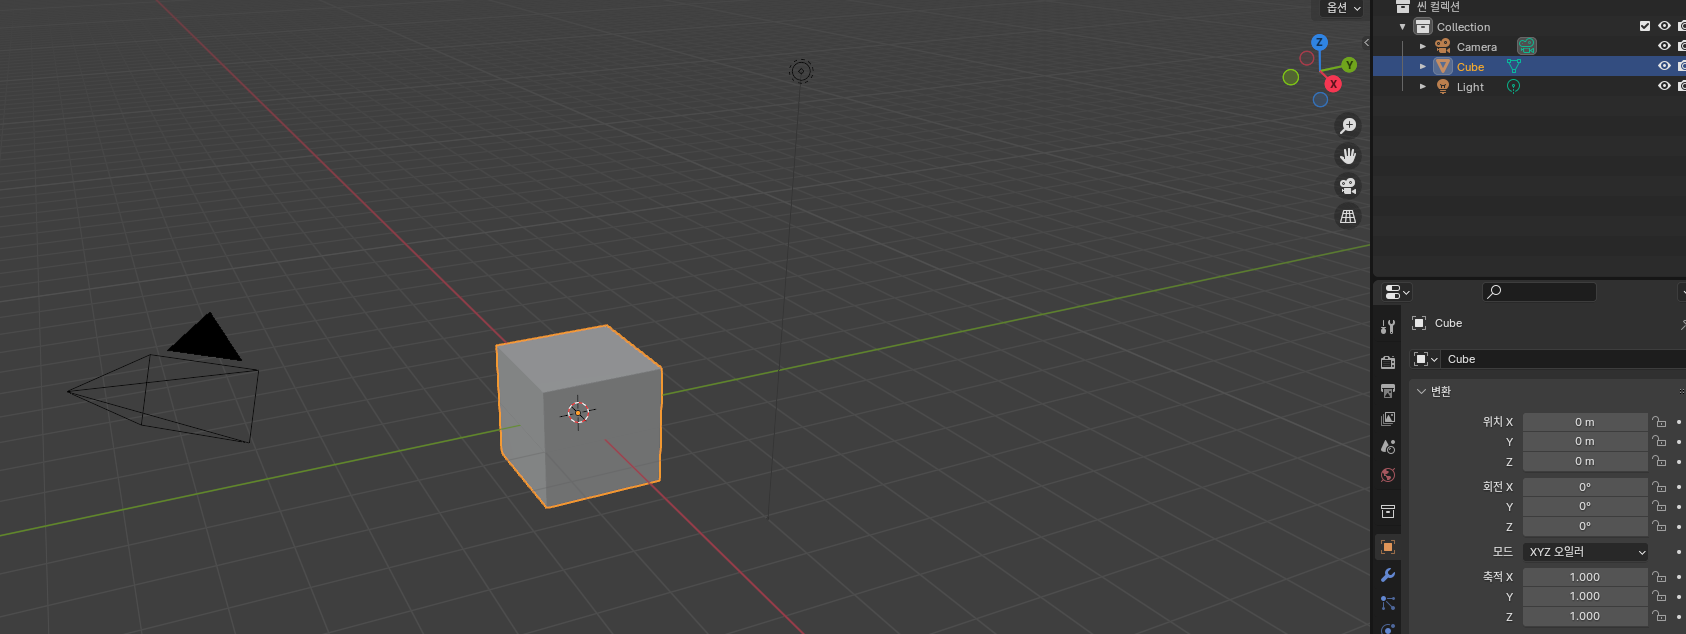Collapse the 변환 transform panel
The width and height of the screenshot is (1686, 634).
[x=1421, y=391]
